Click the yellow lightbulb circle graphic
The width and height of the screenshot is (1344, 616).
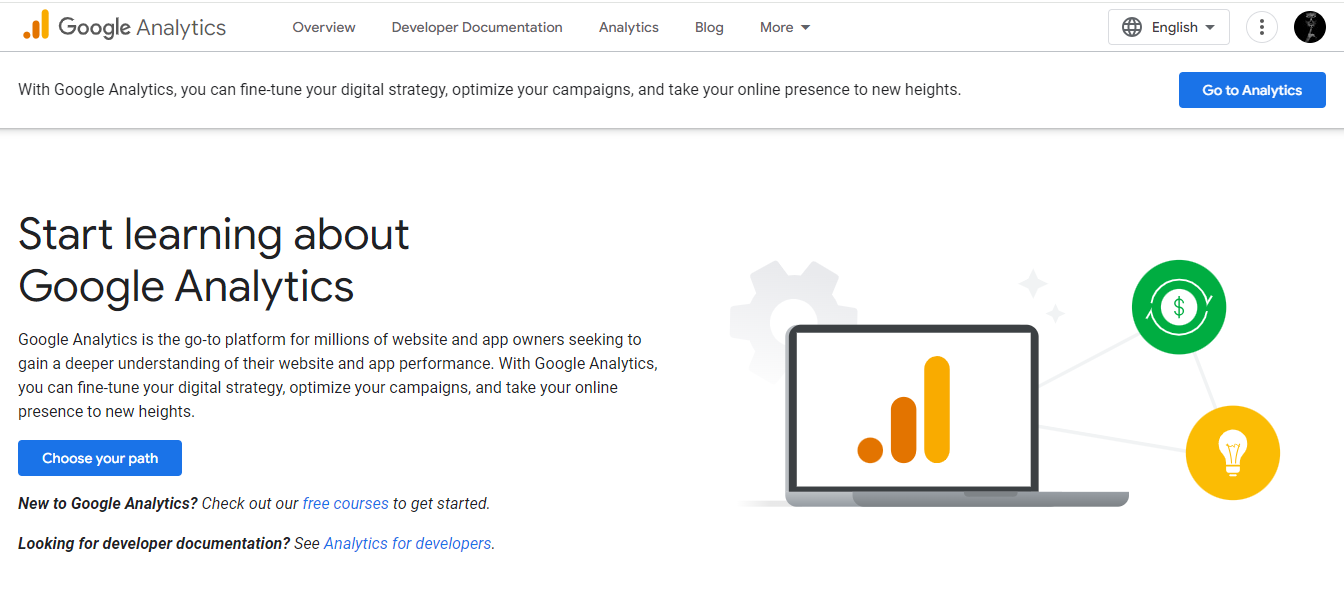pyautogui.click(x=1232, y=453)
